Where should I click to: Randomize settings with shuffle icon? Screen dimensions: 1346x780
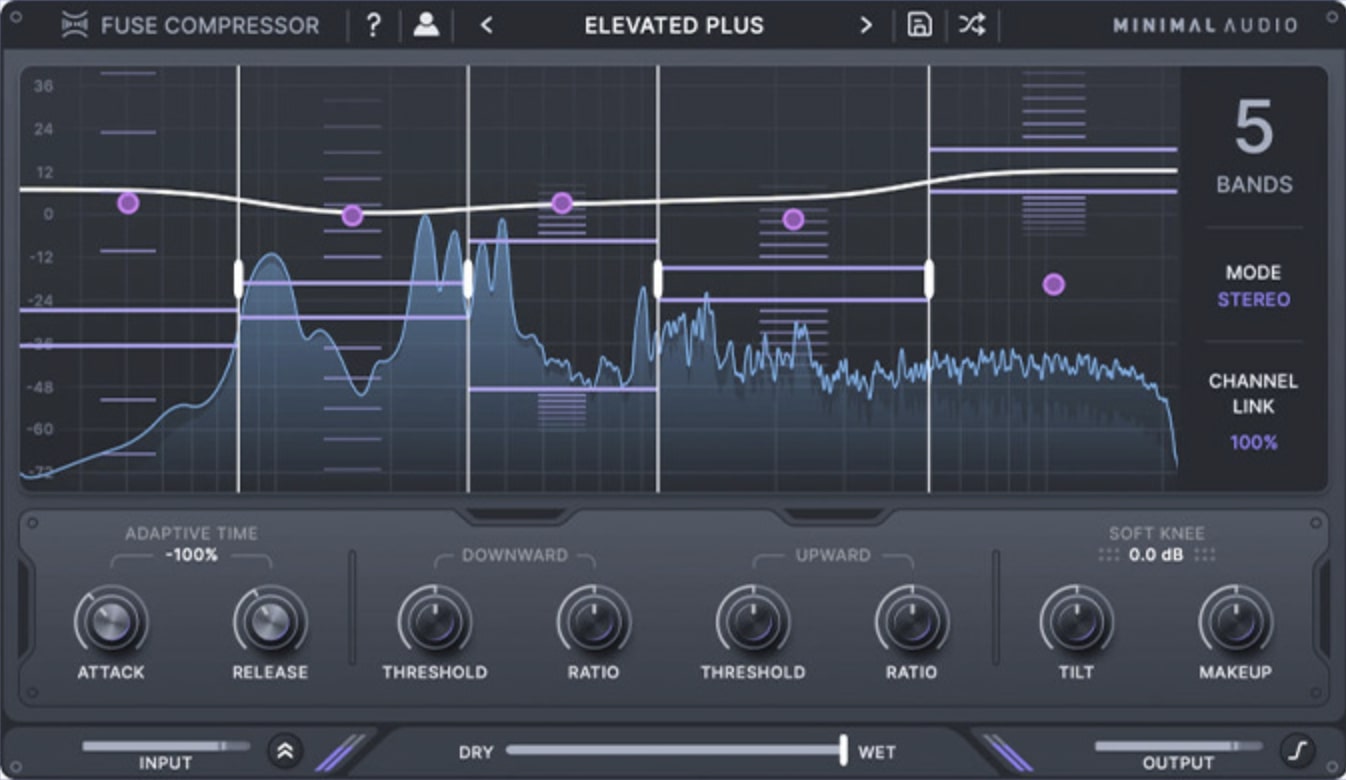click(972, 26)
